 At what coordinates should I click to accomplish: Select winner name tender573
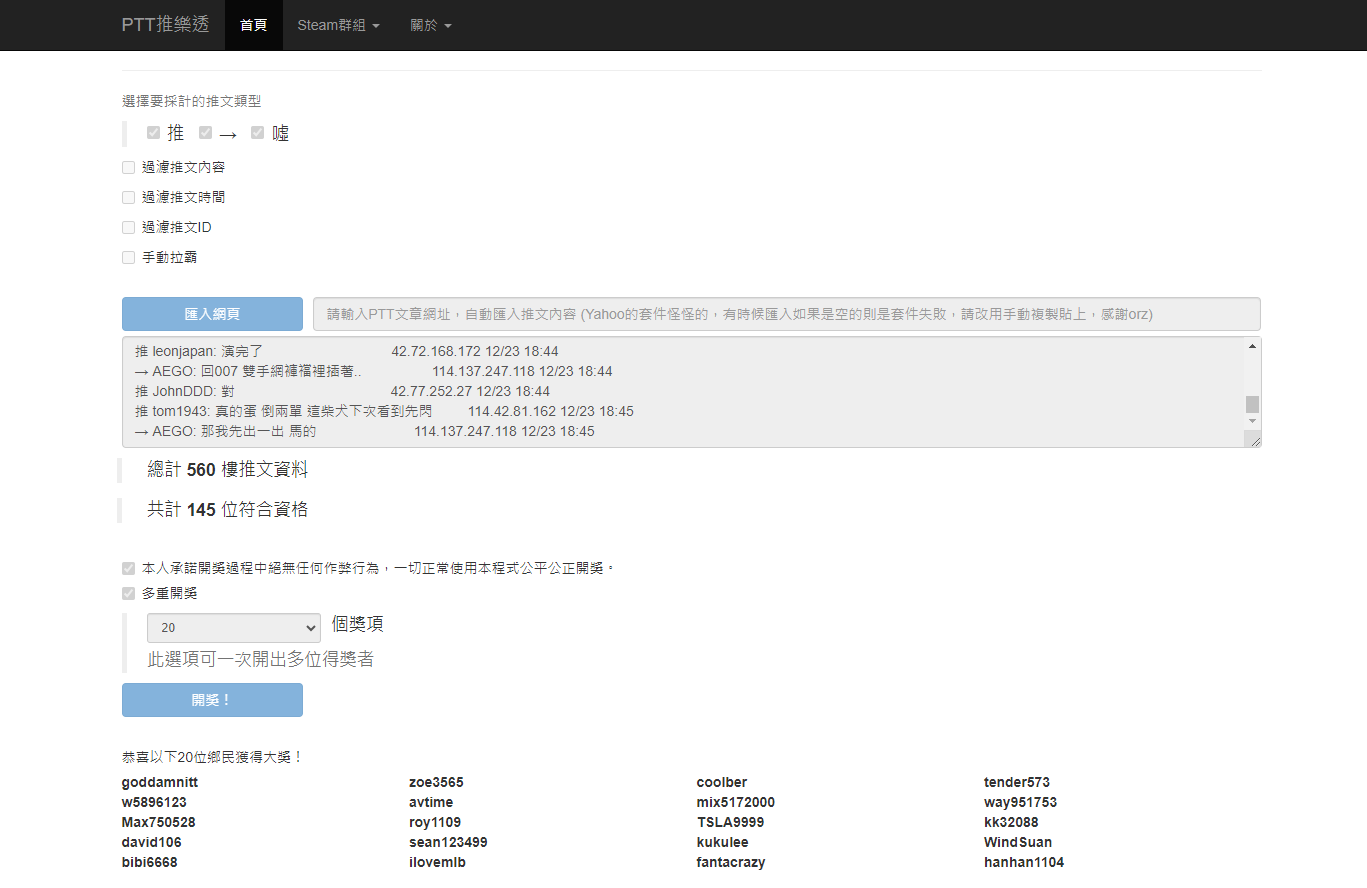(1017, 782)
